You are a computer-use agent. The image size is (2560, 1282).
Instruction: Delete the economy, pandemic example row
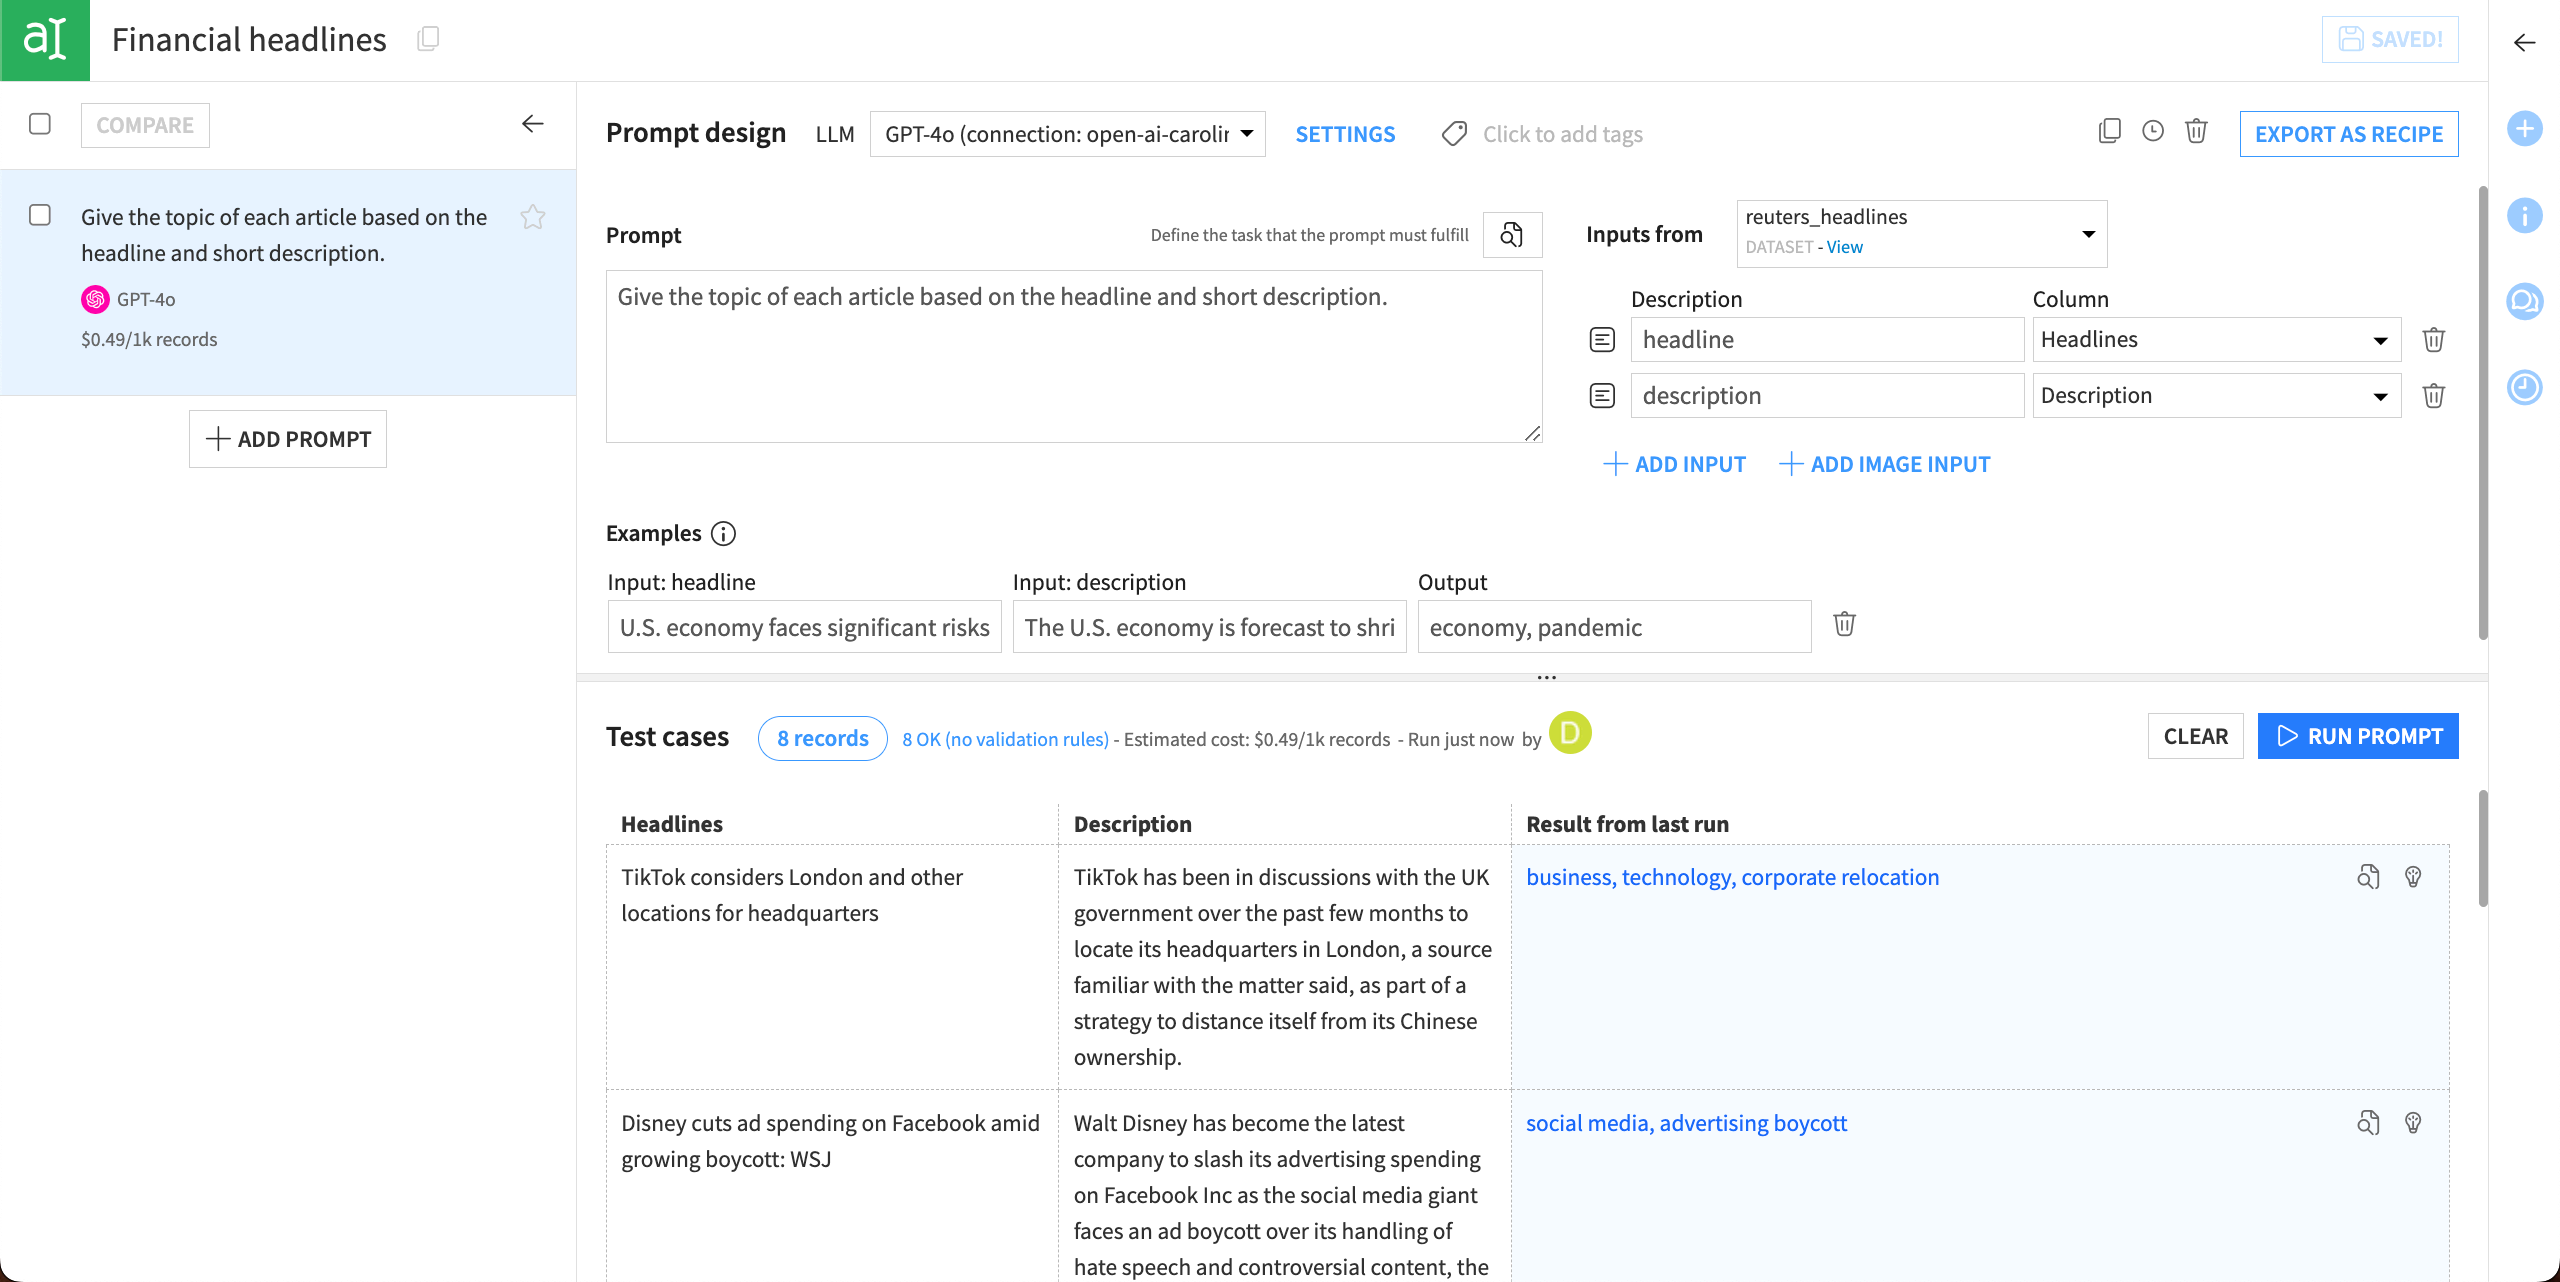pos(1845,624)
